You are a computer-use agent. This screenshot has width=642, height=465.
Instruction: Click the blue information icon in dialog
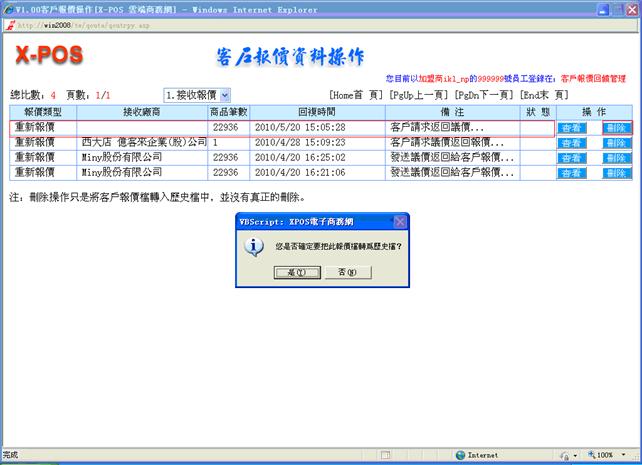click(255, 245)
